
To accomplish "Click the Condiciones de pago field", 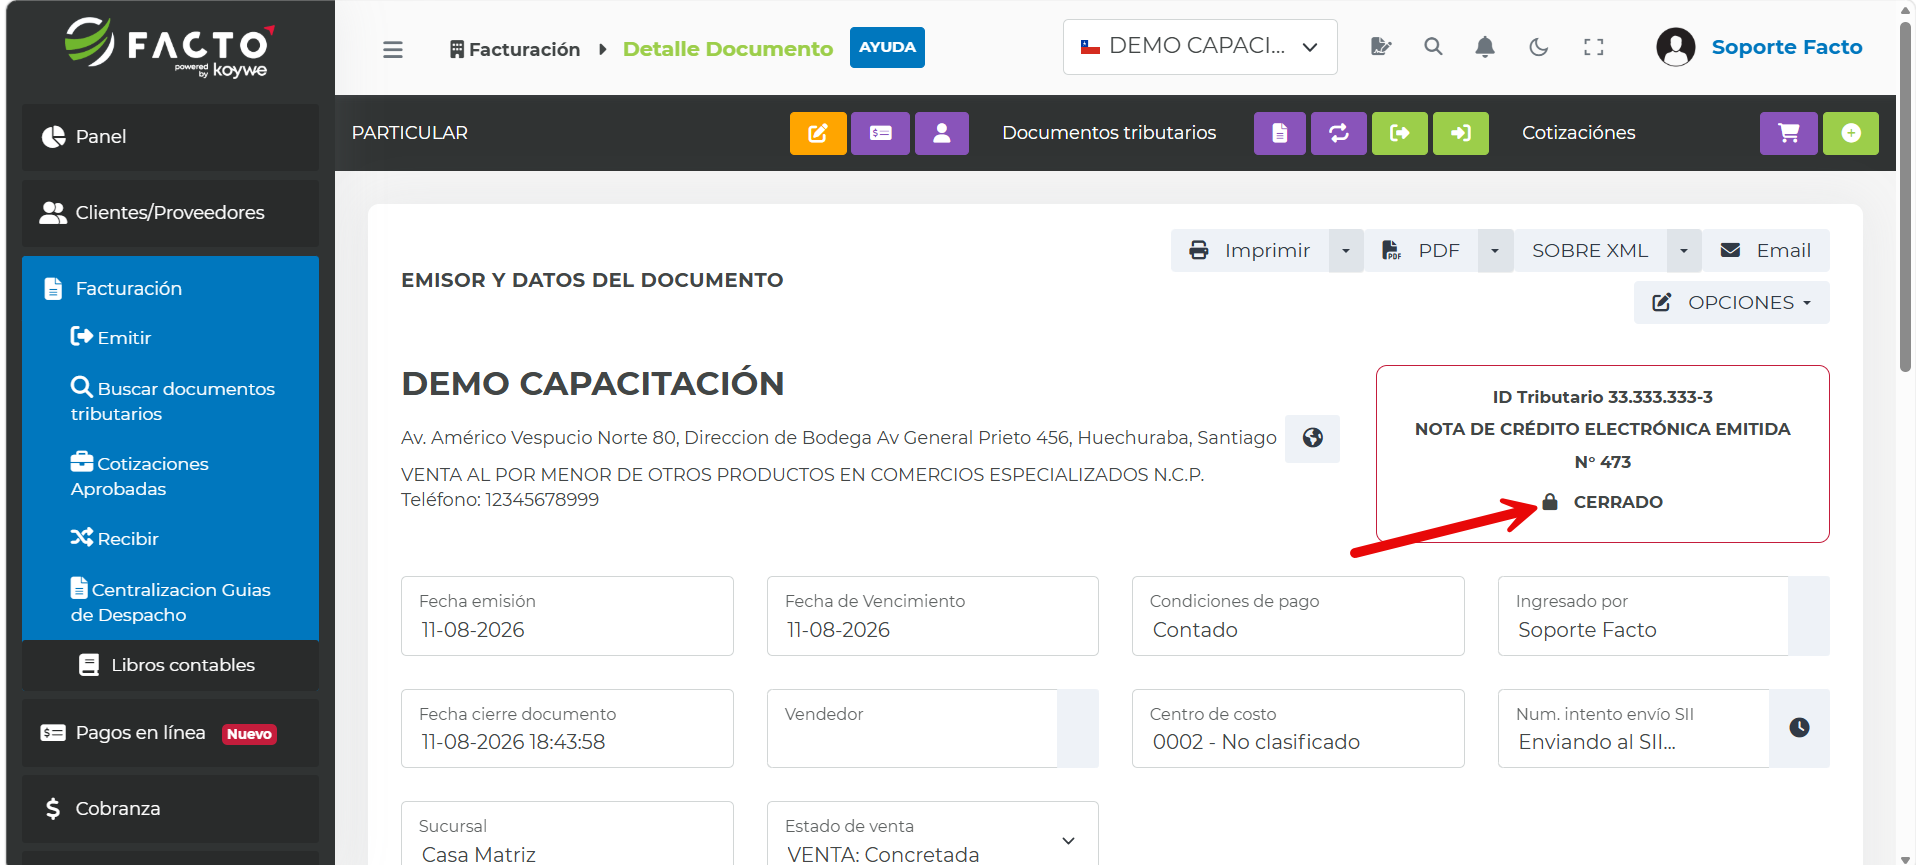I will click(1298, 616).
